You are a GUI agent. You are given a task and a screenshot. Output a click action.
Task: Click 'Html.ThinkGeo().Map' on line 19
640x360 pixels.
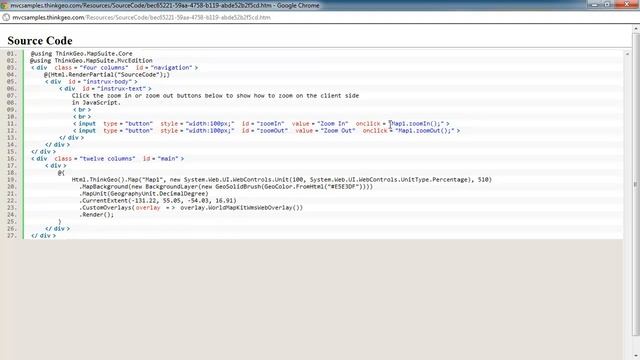coord(106,180)
